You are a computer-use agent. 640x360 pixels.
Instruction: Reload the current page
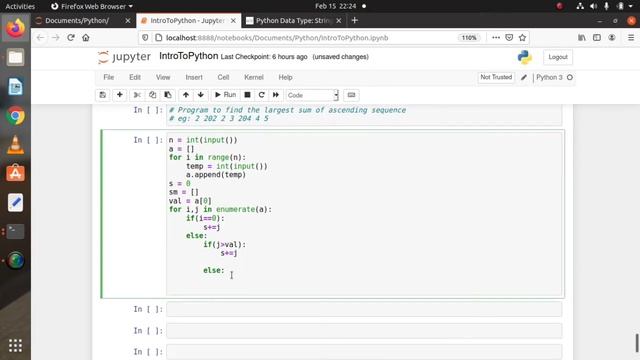71,38
